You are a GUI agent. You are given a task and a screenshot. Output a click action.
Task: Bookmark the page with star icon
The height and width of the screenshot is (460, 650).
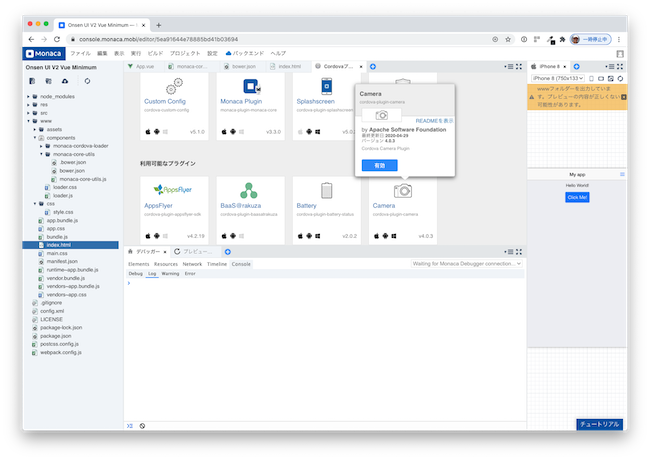(508, 39)
